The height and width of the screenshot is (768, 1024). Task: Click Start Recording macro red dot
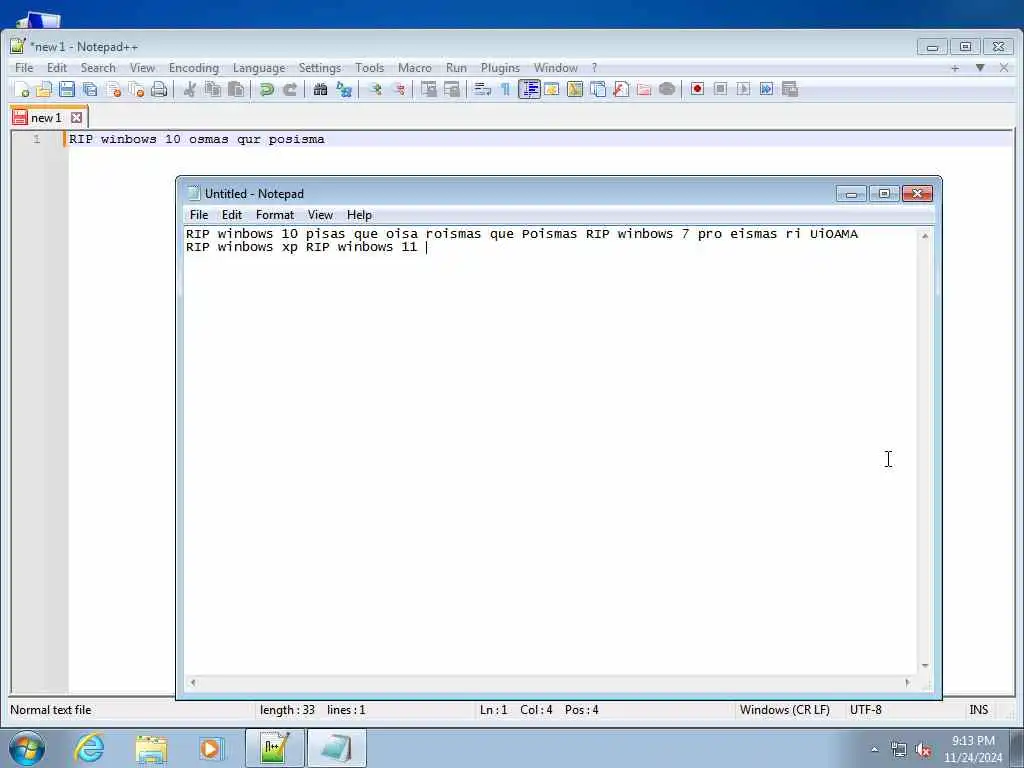(x=697, y=89)
